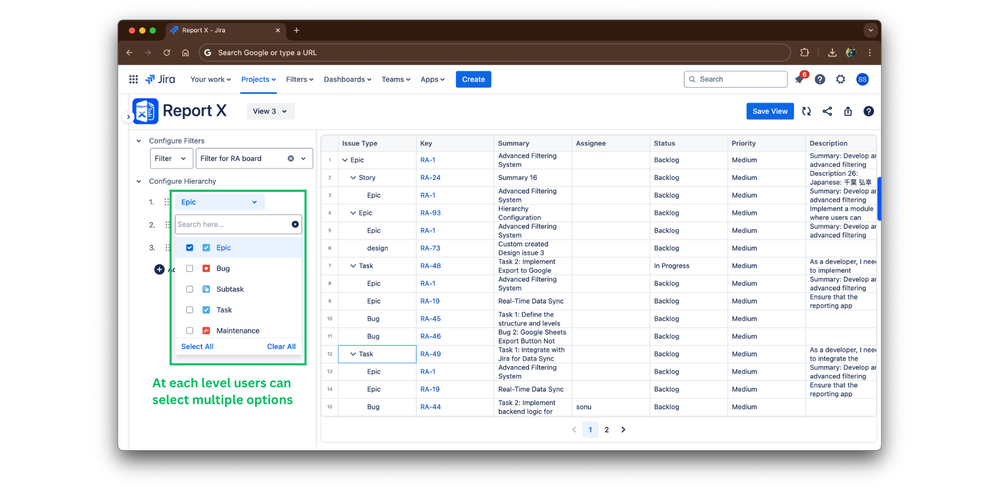Click the refresh icon beside Save View
Image resolution: width=999 pixels, height=489 pixels.
coord(807,111)
